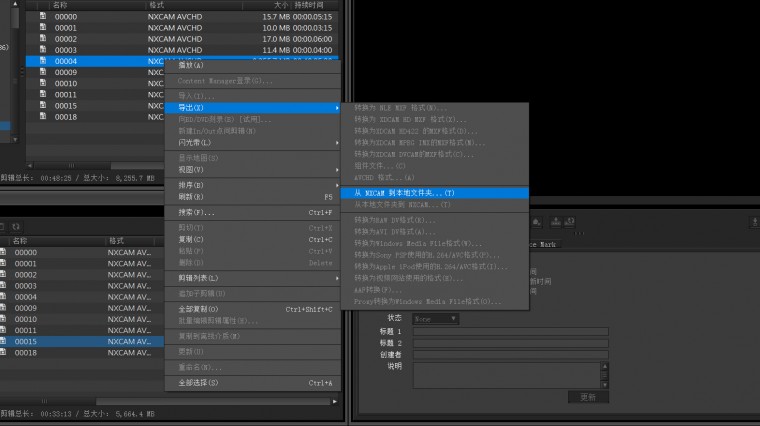
Task: Select clip 00000 in the lower list
Action: [x=82, y=252]
